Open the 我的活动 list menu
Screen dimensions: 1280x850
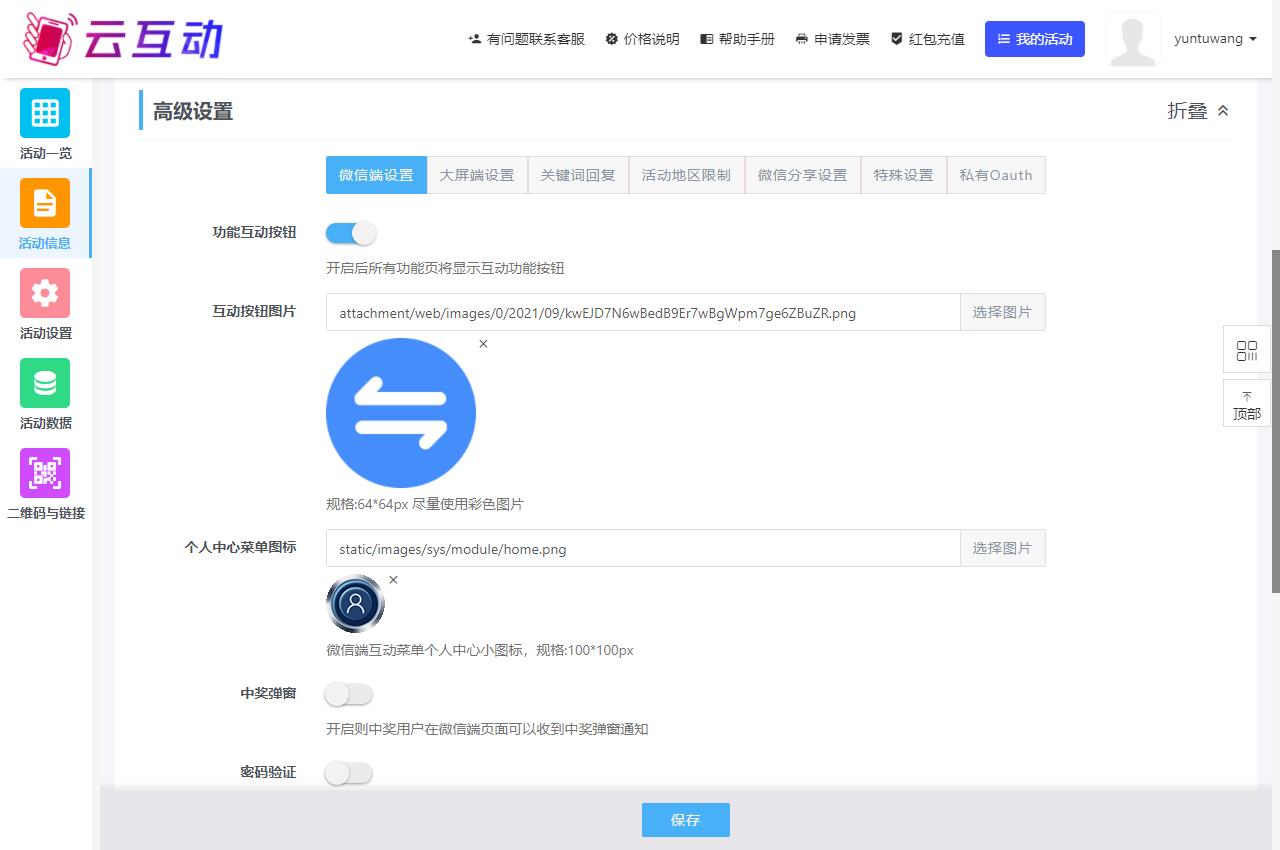(1034, 39)
